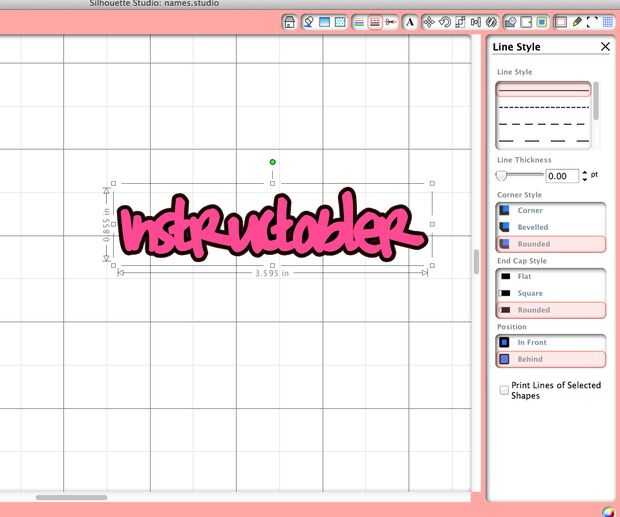Click the right-middle selection handle
This screenshot has height=517, width=620.
pos(432,224)
